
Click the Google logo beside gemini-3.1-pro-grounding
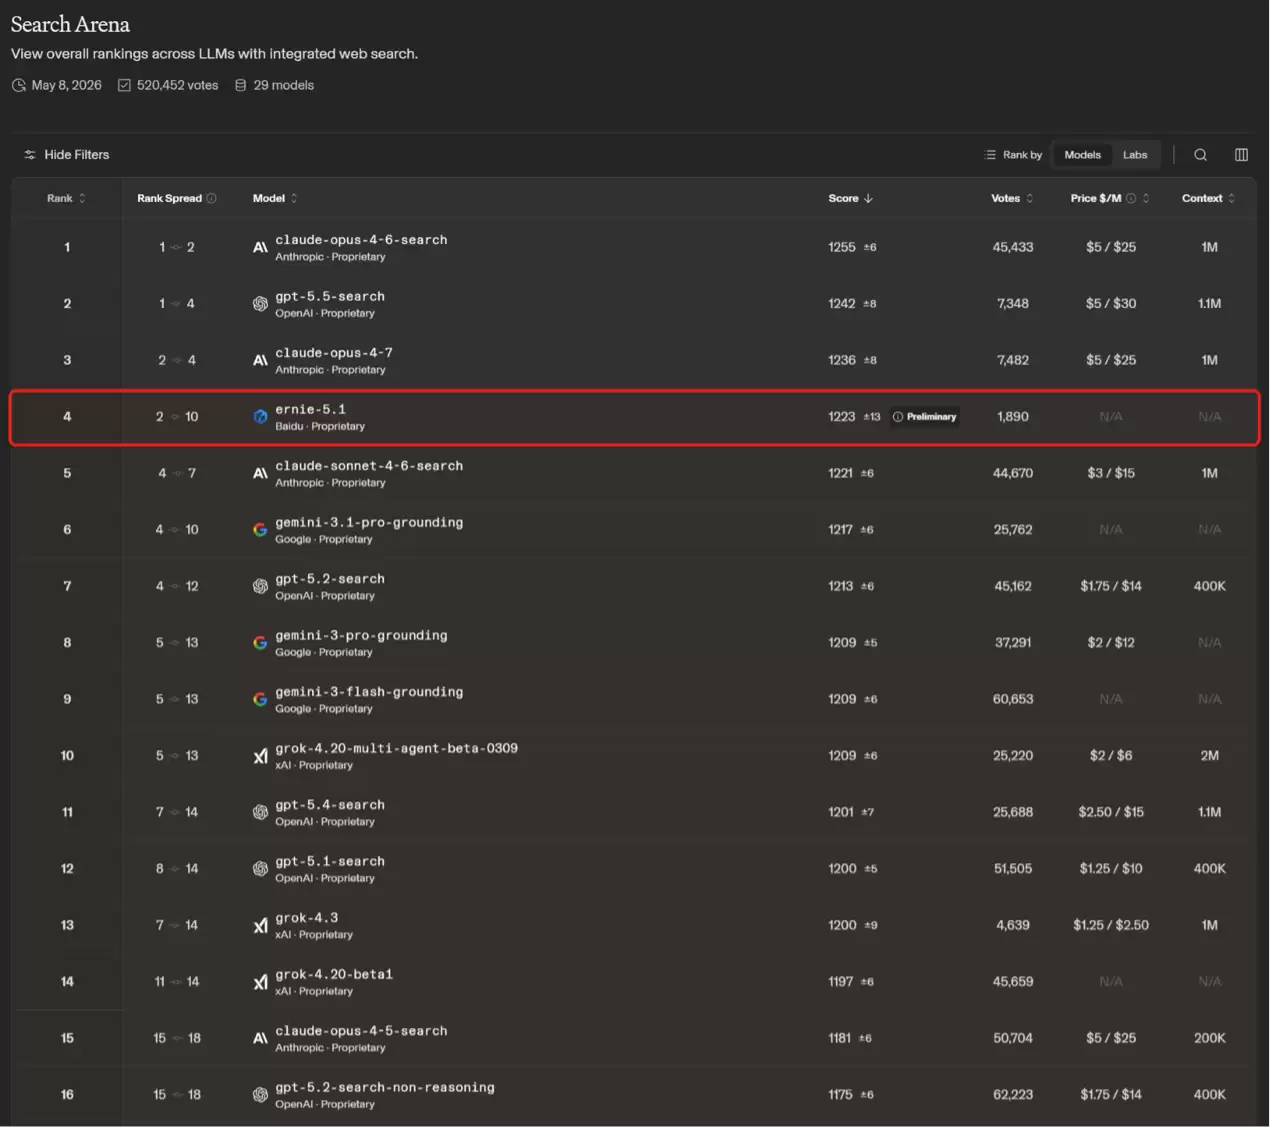(x=261, y=531)
